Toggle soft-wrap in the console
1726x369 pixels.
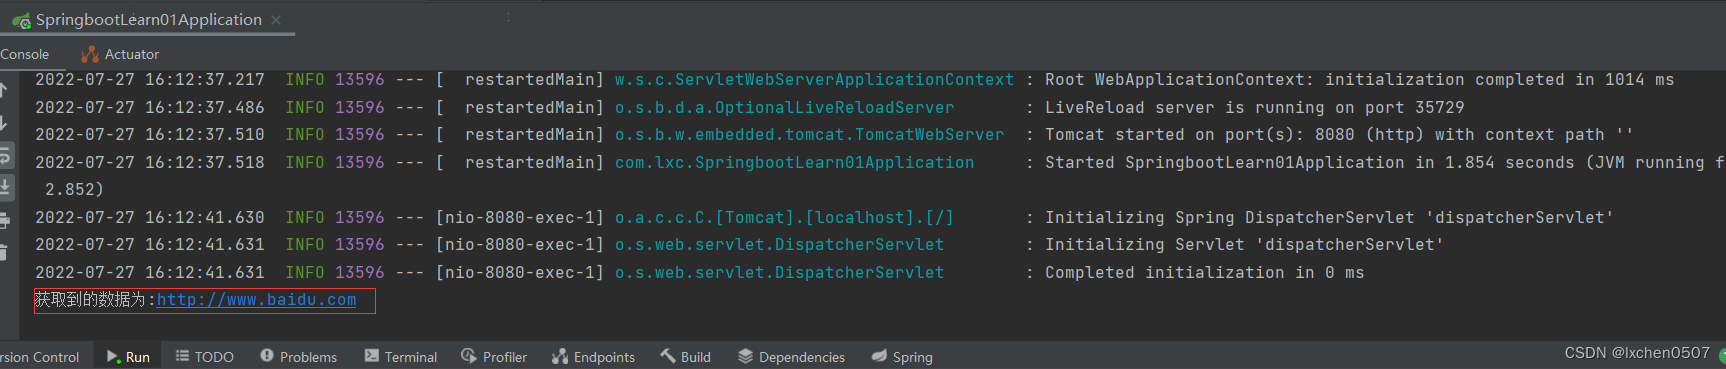click(x=4, y=155)
